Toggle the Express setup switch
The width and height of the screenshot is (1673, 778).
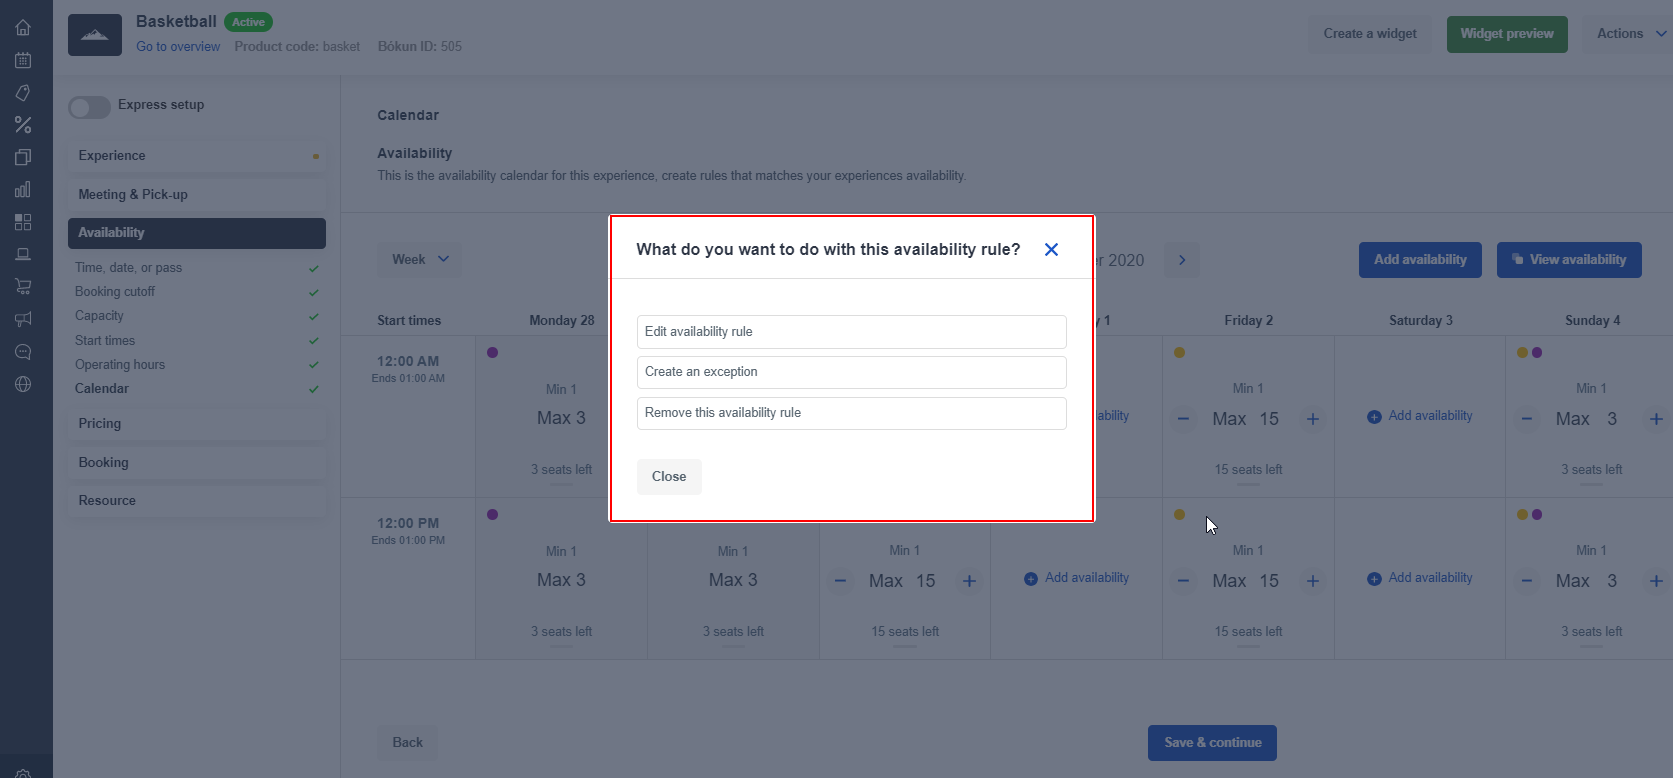[x=89, y=107]
